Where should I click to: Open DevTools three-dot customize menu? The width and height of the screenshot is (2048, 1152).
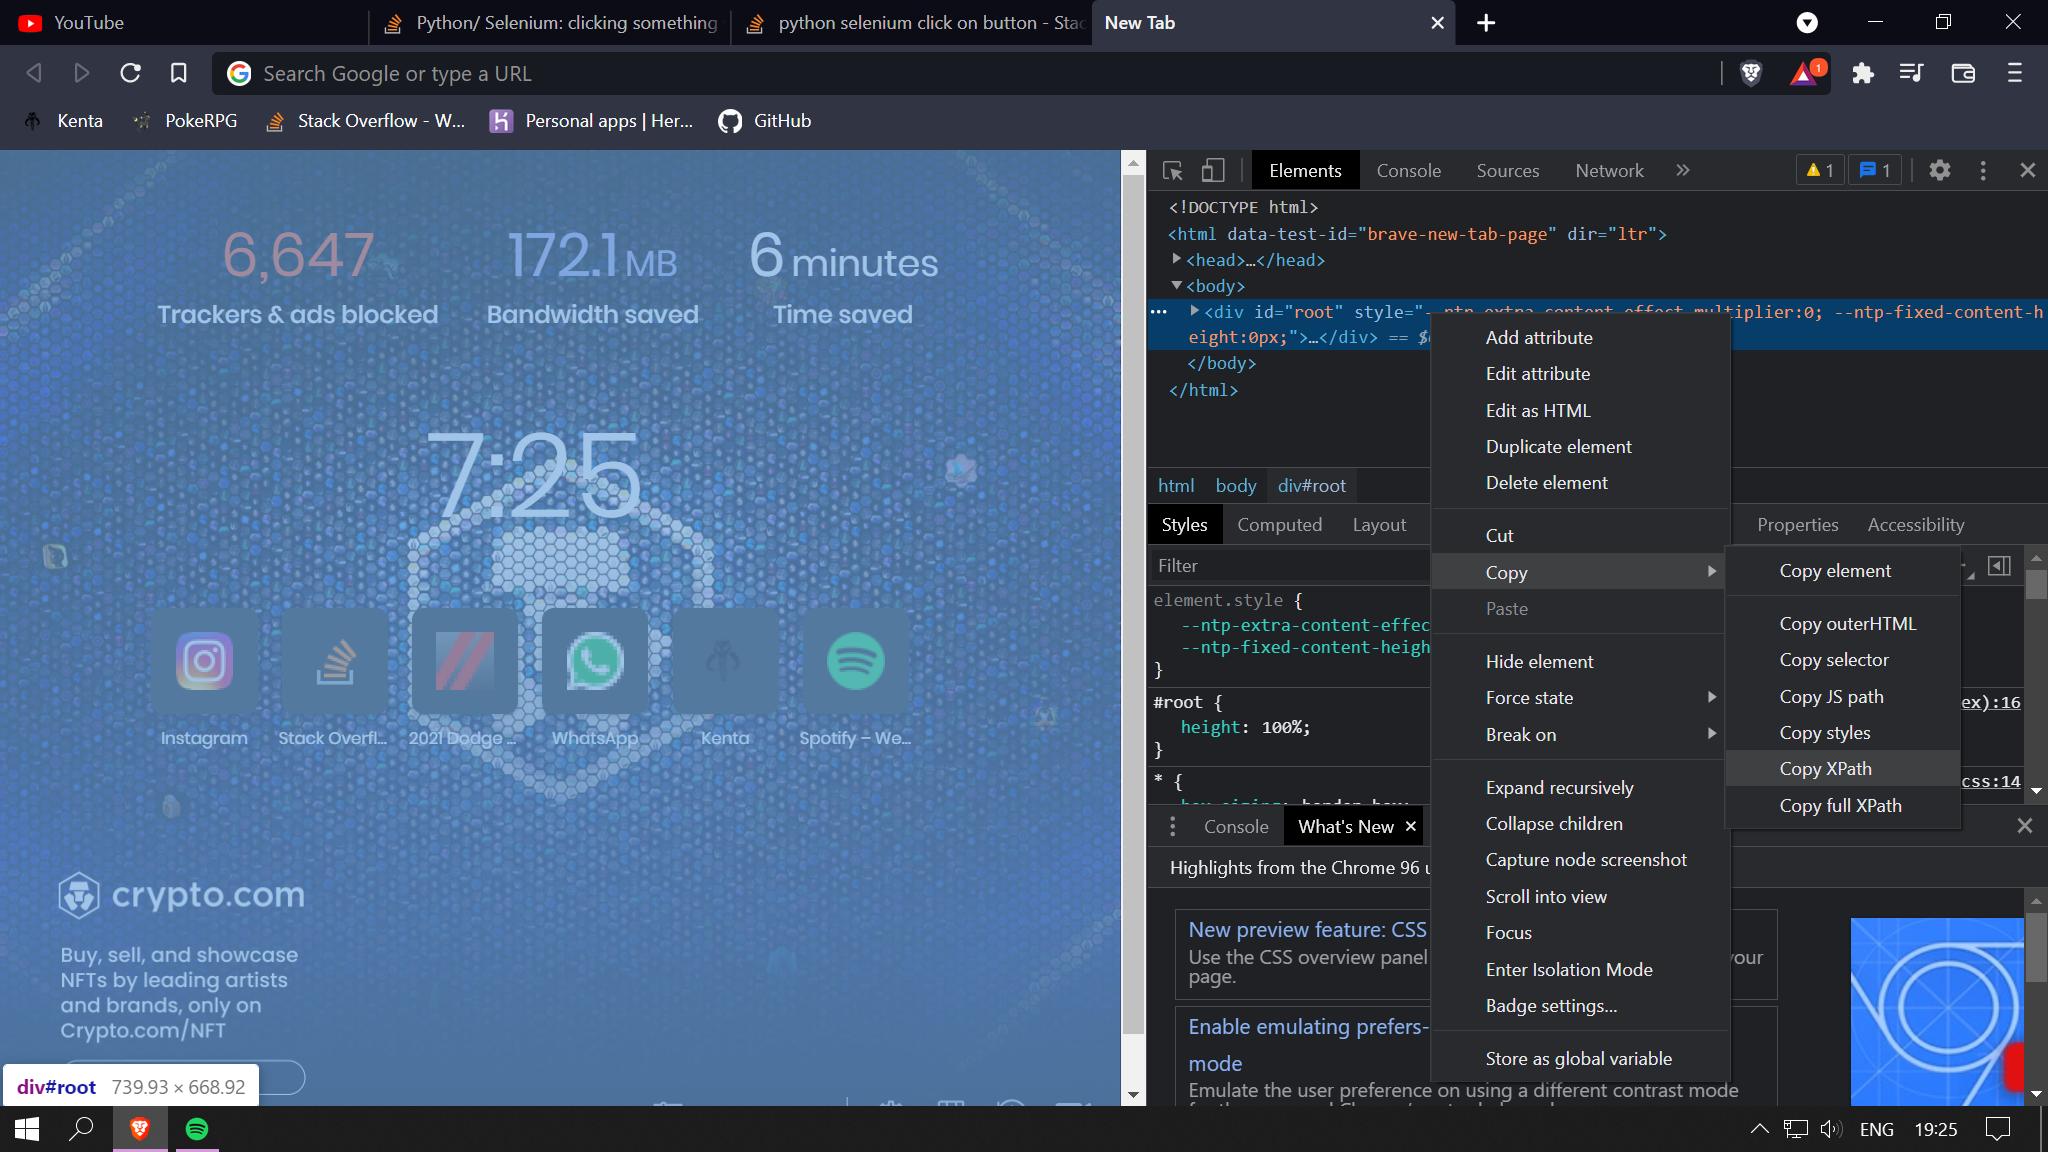point(1983,170)
